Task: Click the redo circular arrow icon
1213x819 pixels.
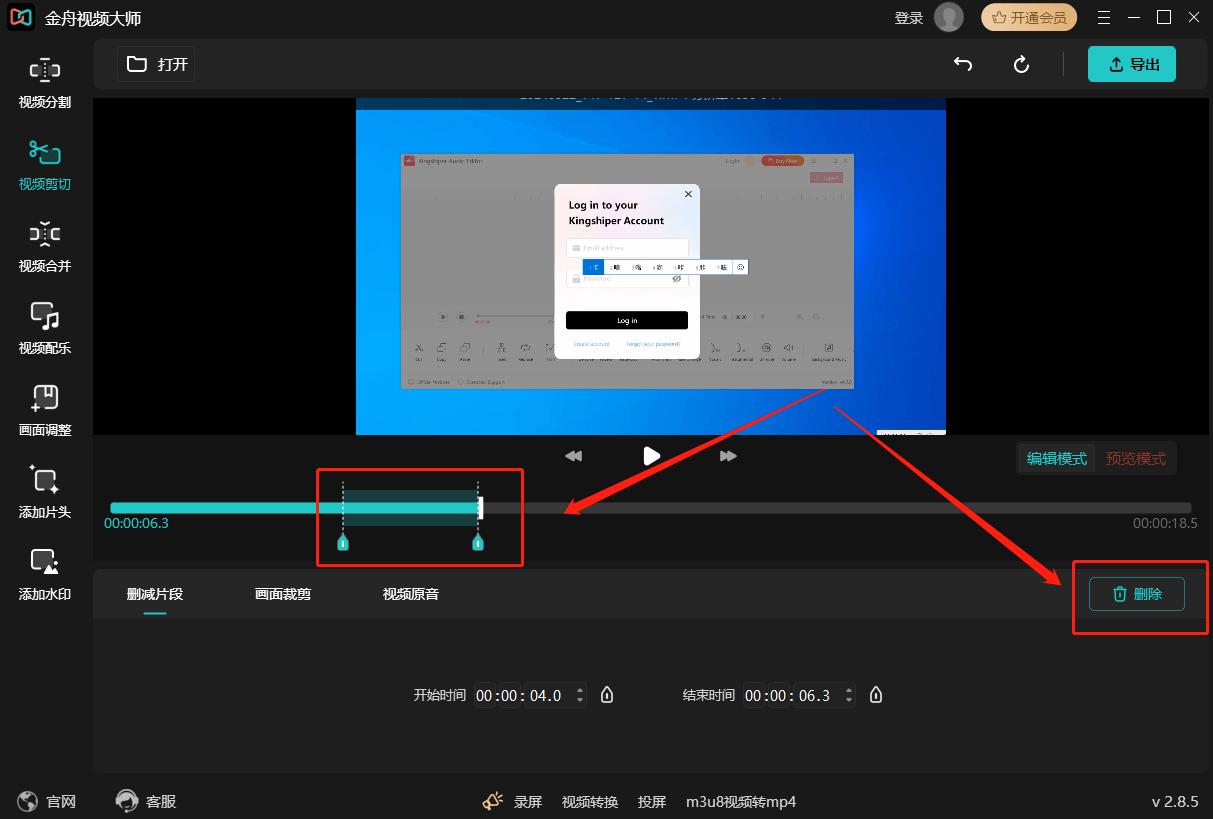Action: pyautogui.click(x=1021, y=65)
